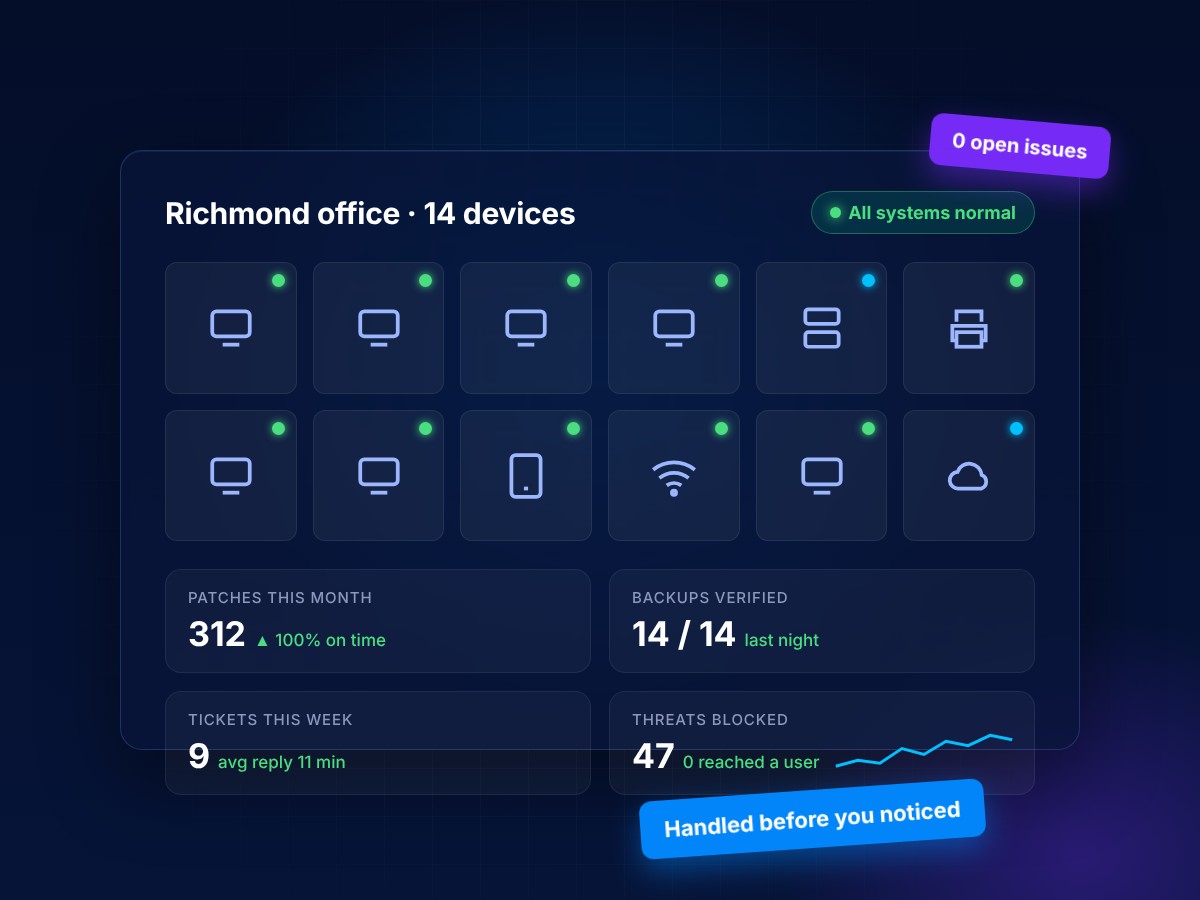Screen dimensions: 1200x900
Task: Open the tablet device tile
Action: coord(526,475)
